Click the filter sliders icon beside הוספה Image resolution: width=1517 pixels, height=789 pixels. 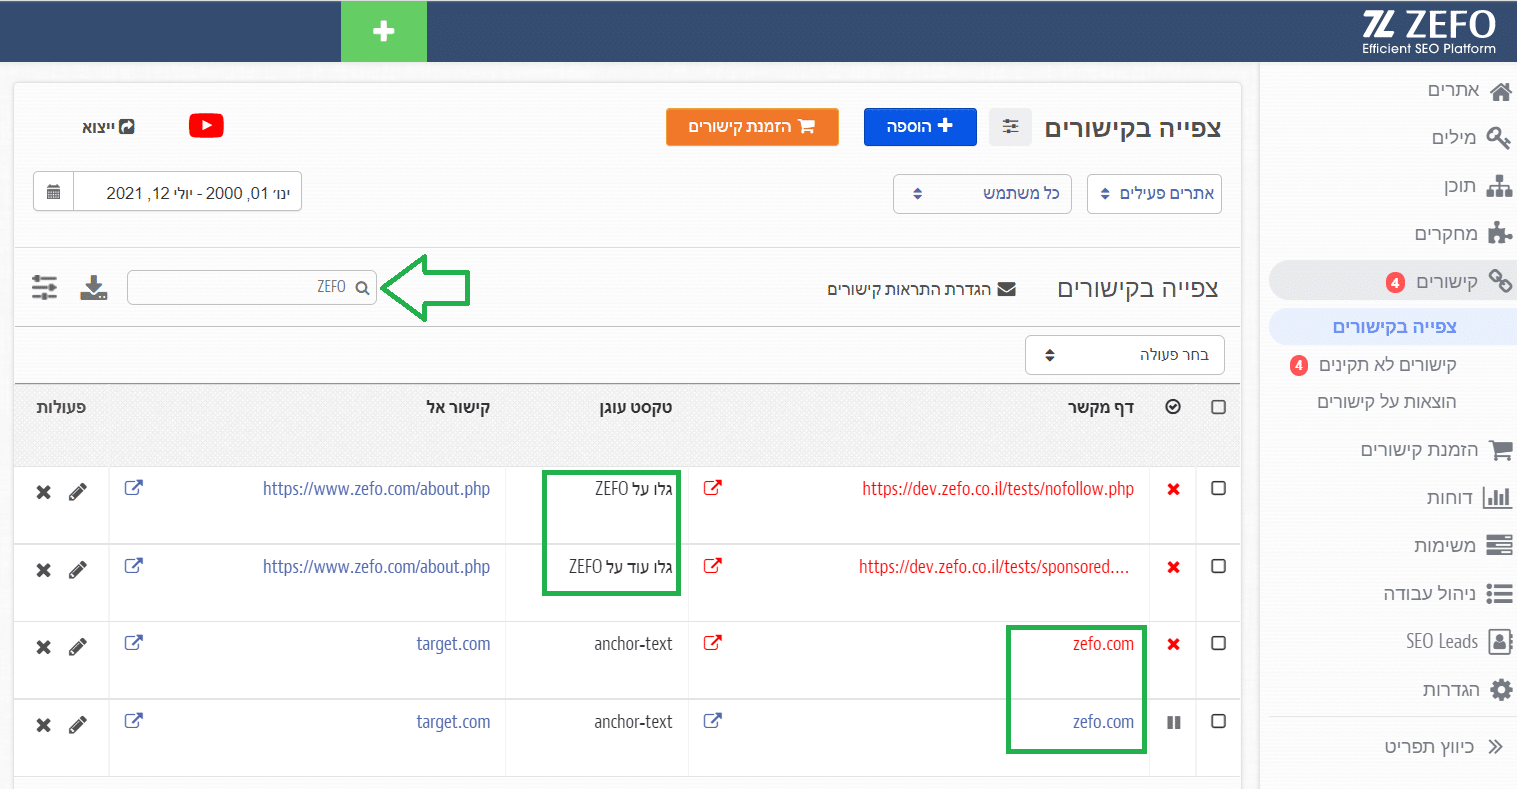coord(1011,127)
